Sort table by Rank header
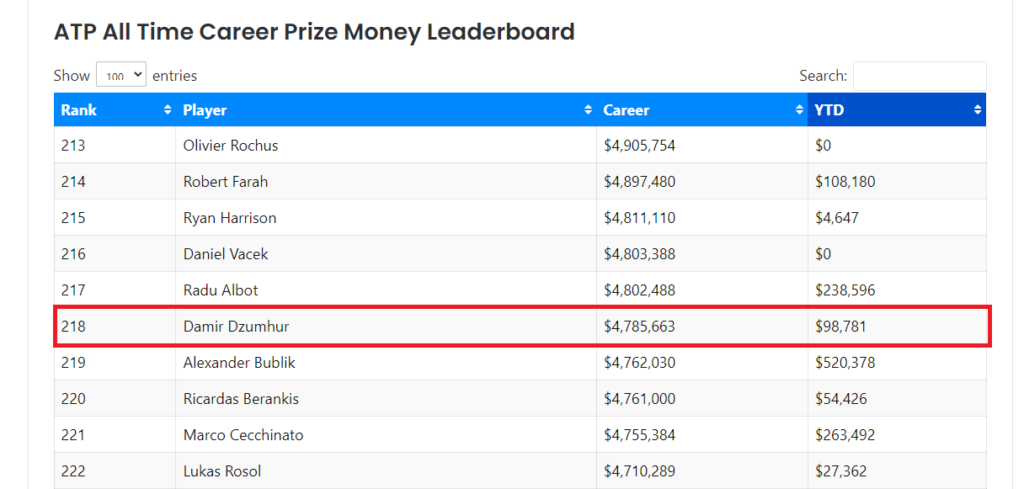1024x489 pixels. click(79, 110)
